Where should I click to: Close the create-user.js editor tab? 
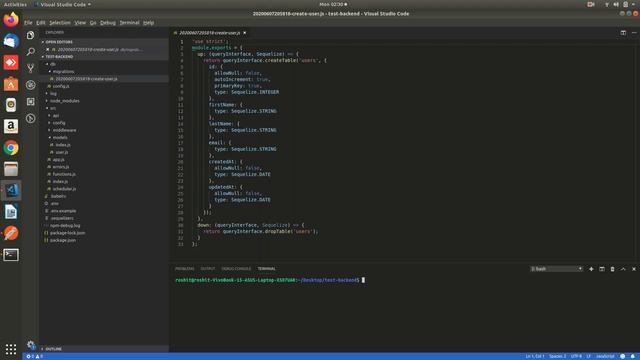tap(244, 33)
